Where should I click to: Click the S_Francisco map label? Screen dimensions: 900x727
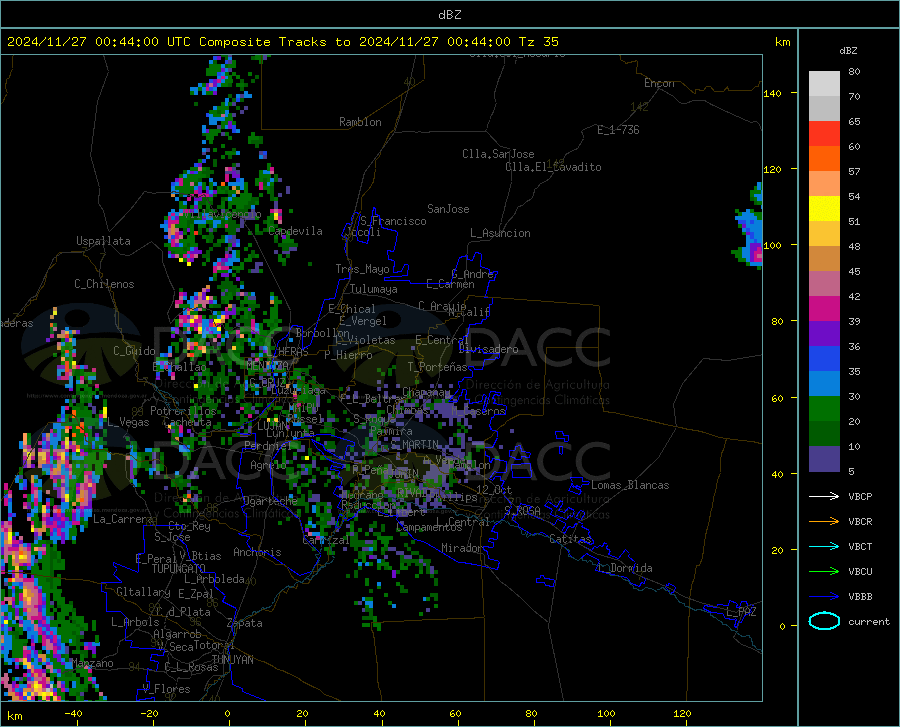pos(393,221)
